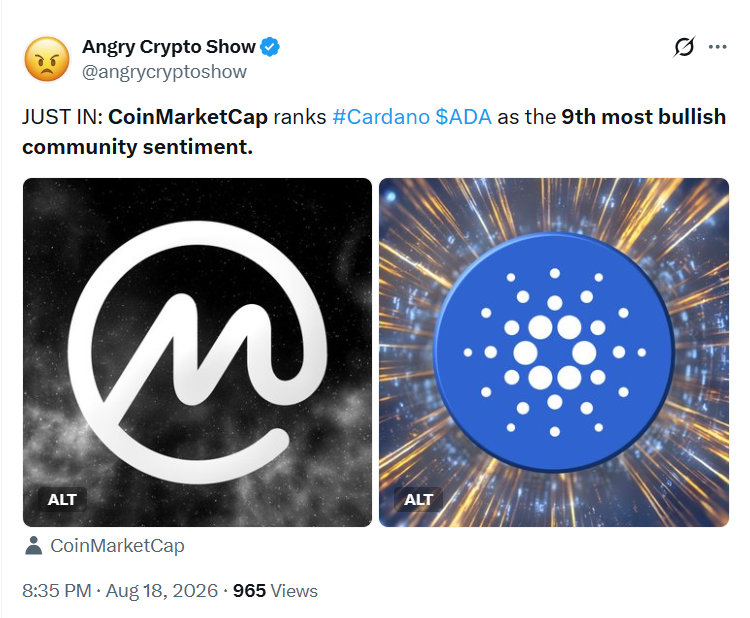Click the tagged person silhouette icon
The height and width of the screenshot is (618, 750).
[x=33, y=546]
